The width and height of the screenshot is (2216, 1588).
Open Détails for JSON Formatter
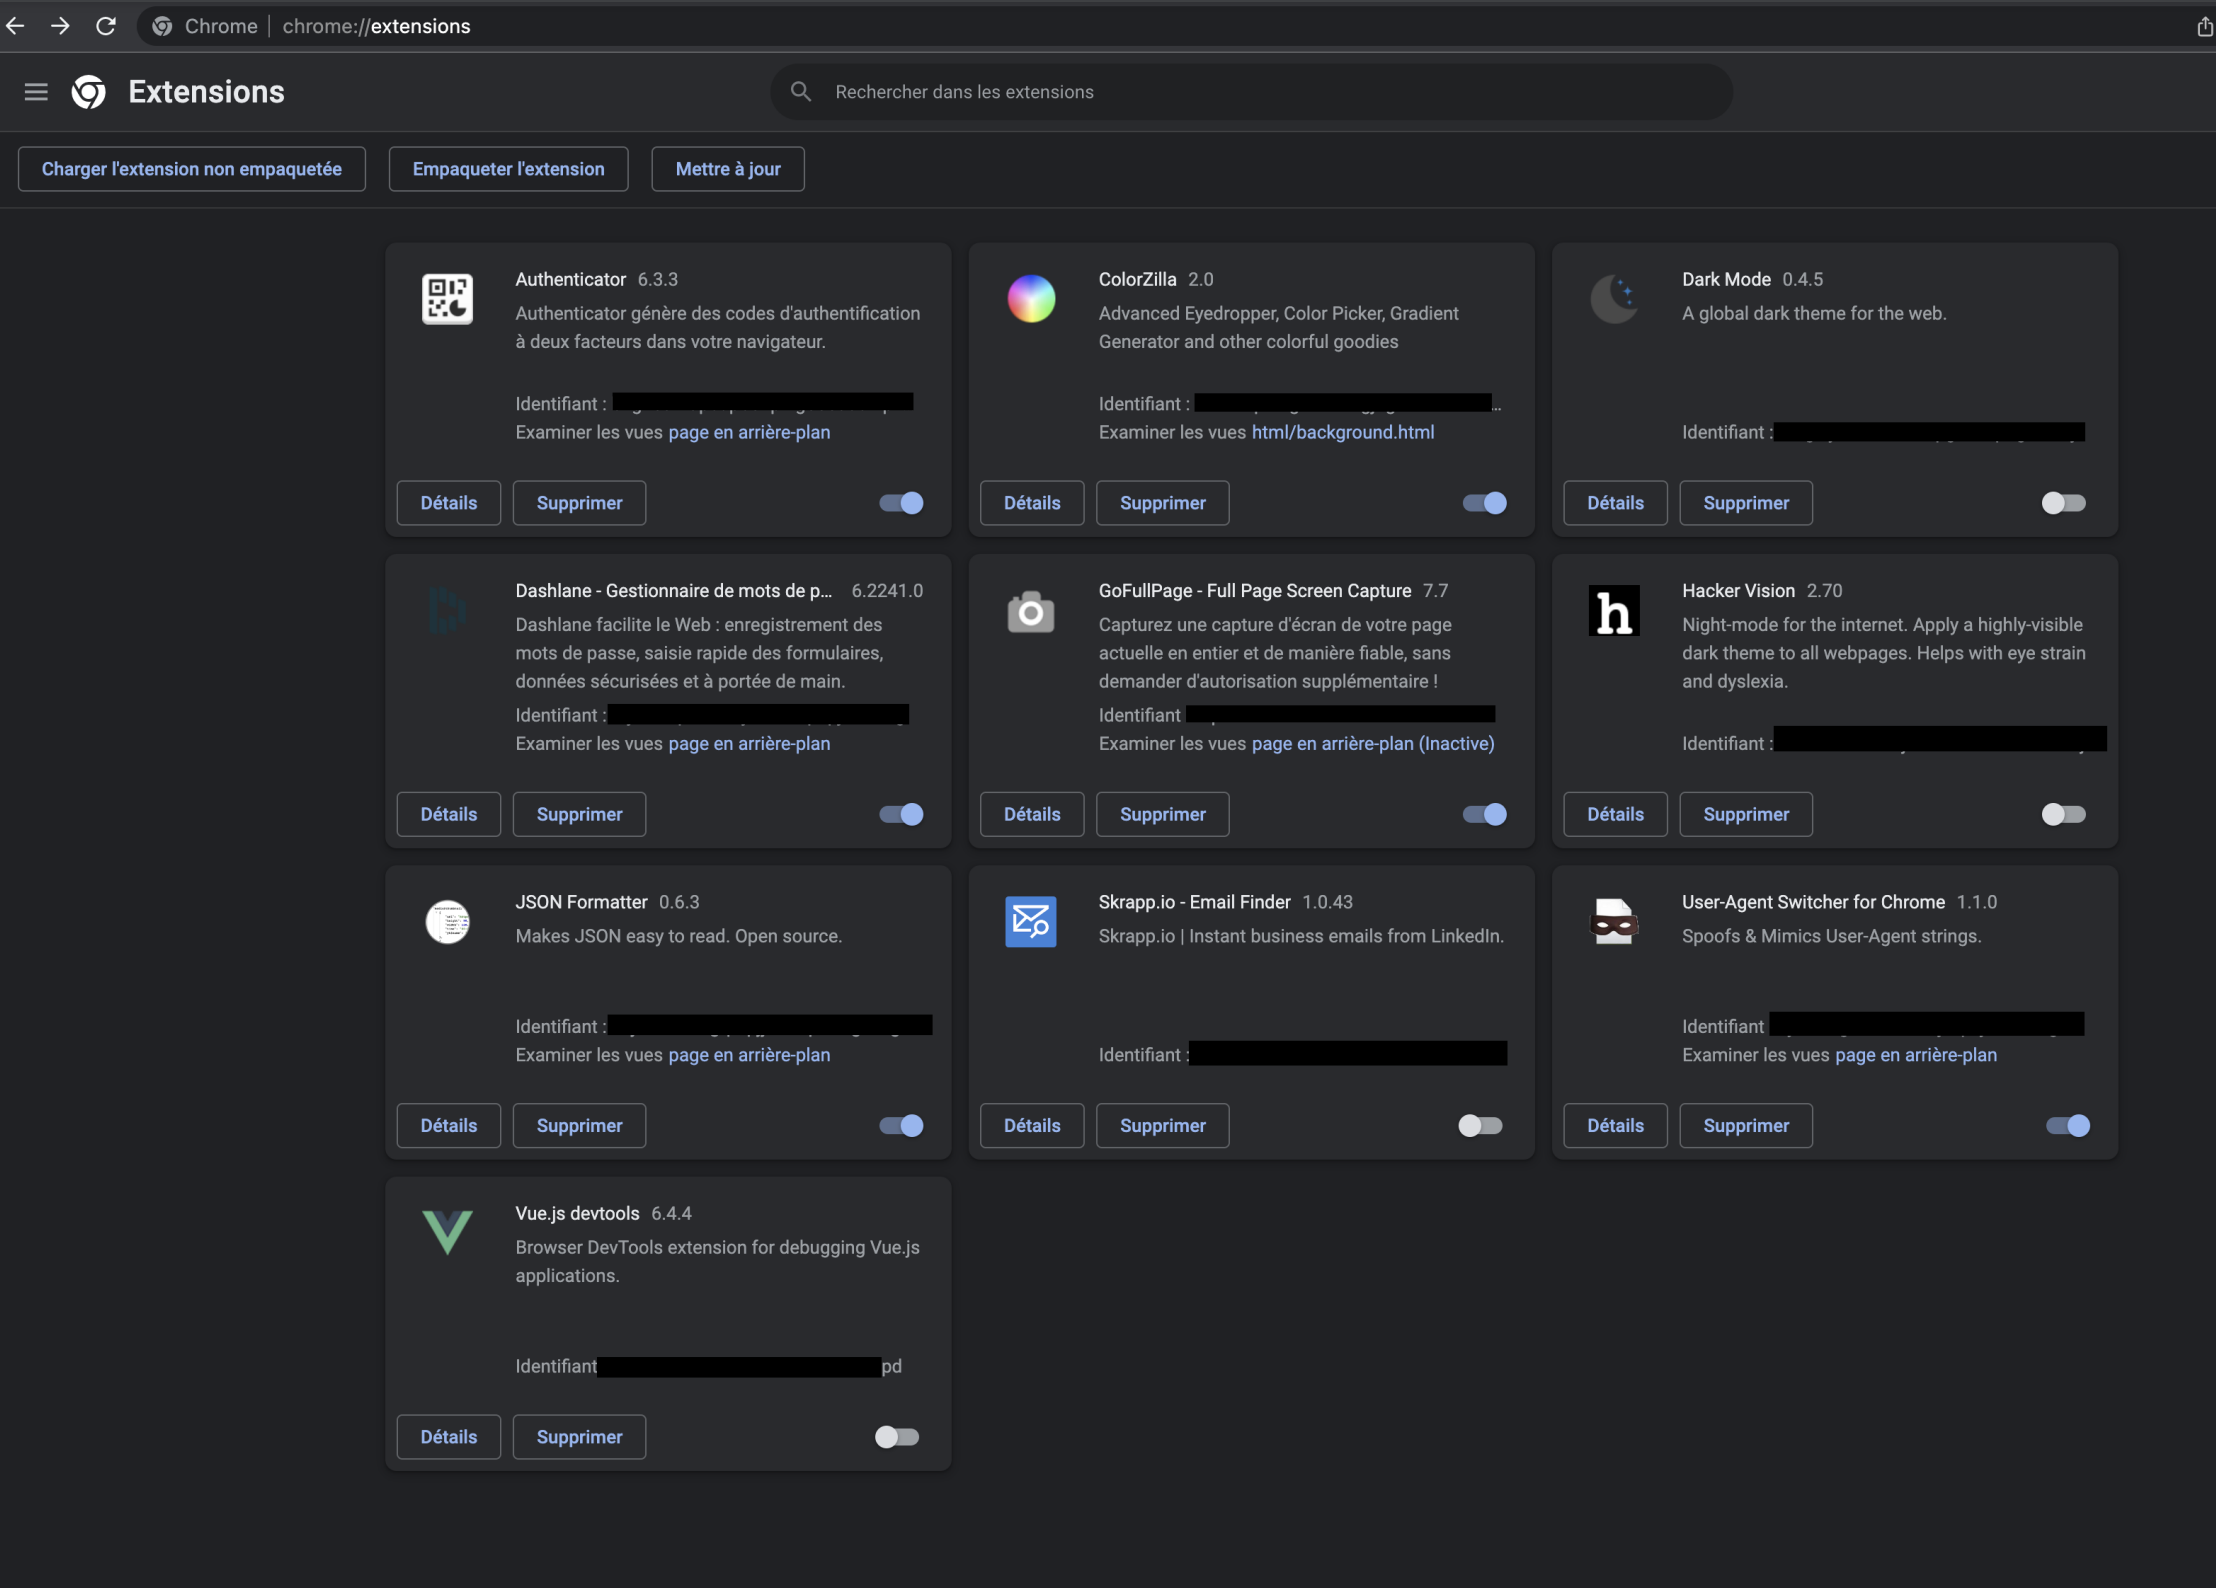(x=449, y=1125)
